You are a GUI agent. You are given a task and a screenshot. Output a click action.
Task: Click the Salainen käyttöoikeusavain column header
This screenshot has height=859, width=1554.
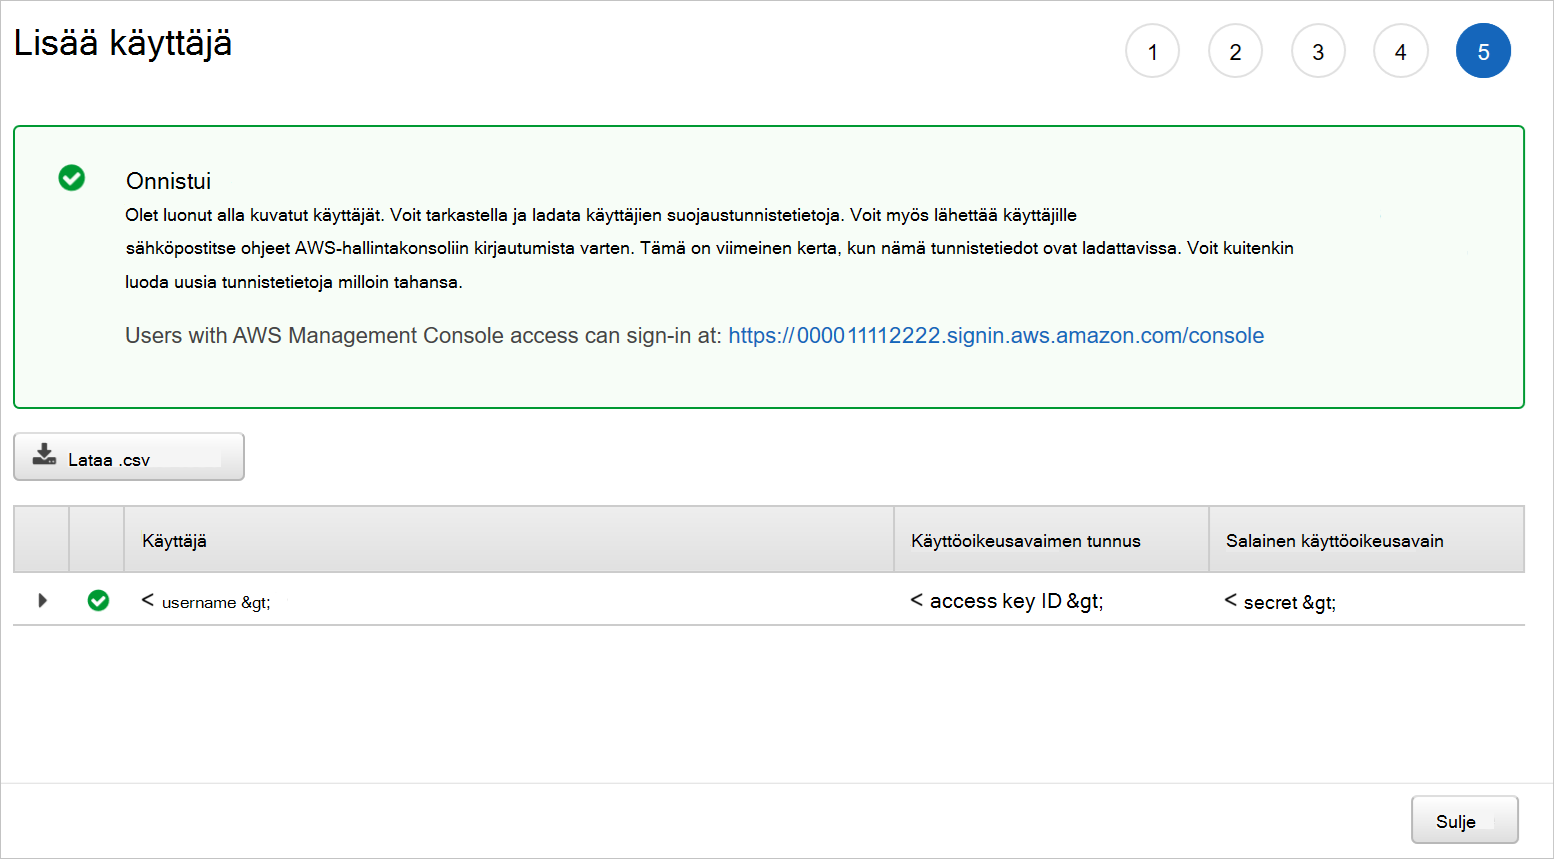(1367, 540)
